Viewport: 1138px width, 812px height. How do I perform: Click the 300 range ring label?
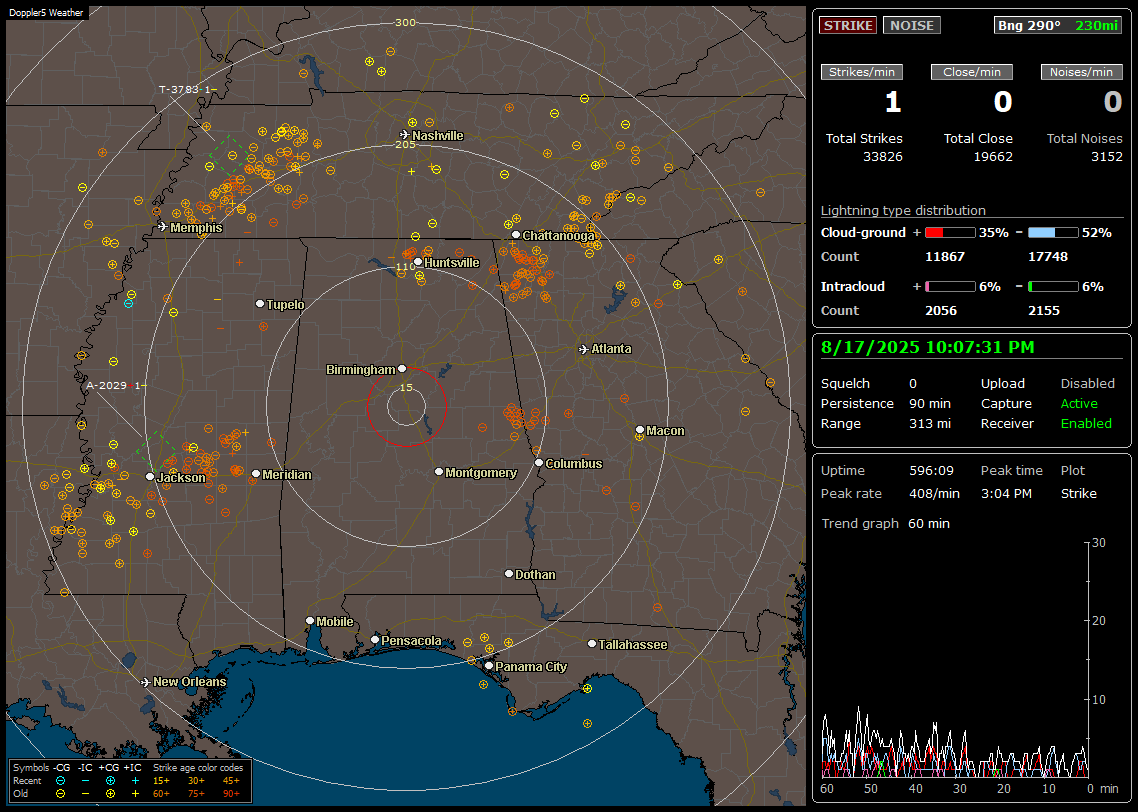click(406, 22)
